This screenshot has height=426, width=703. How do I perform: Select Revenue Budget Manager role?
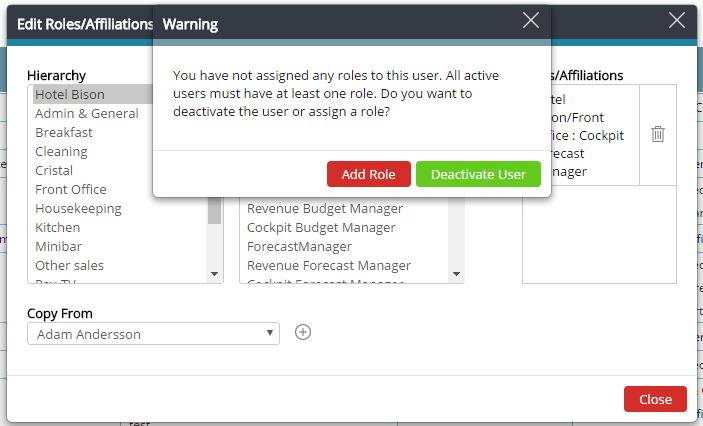(325, 209)
